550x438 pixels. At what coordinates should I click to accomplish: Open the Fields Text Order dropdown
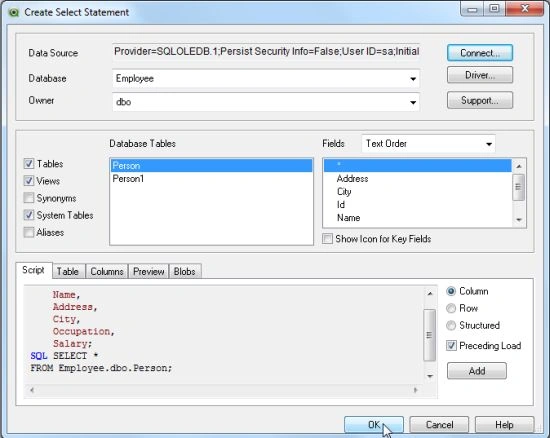point(428,144)
